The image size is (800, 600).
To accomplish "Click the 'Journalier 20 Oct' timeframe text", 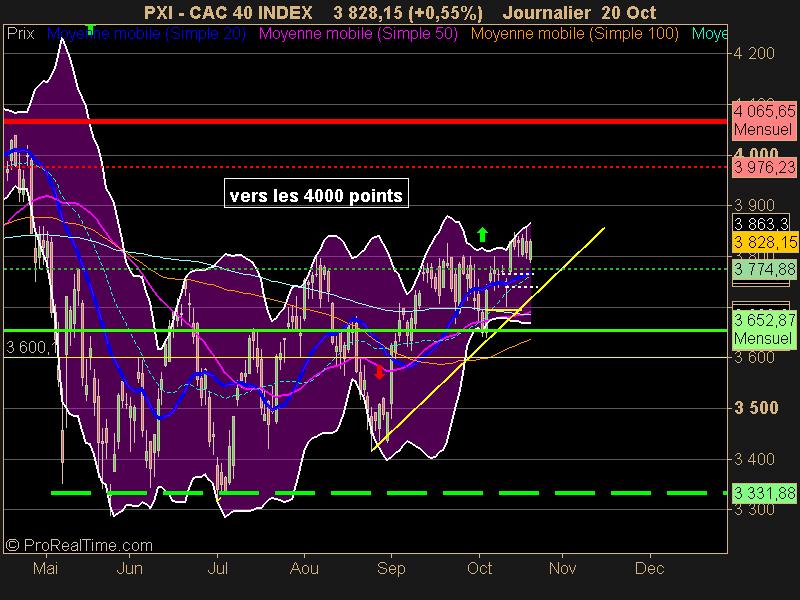I will [579, 12].
